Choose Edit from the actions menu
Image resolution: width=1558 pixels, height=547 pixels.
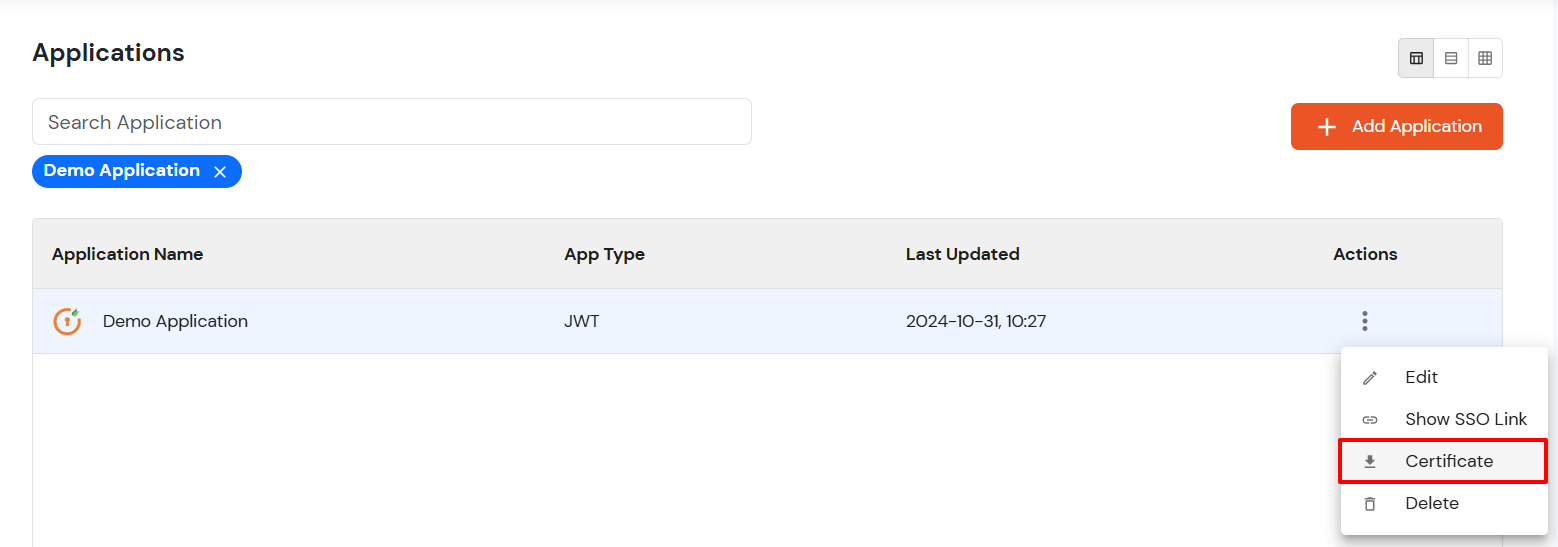pos(1421,377)
